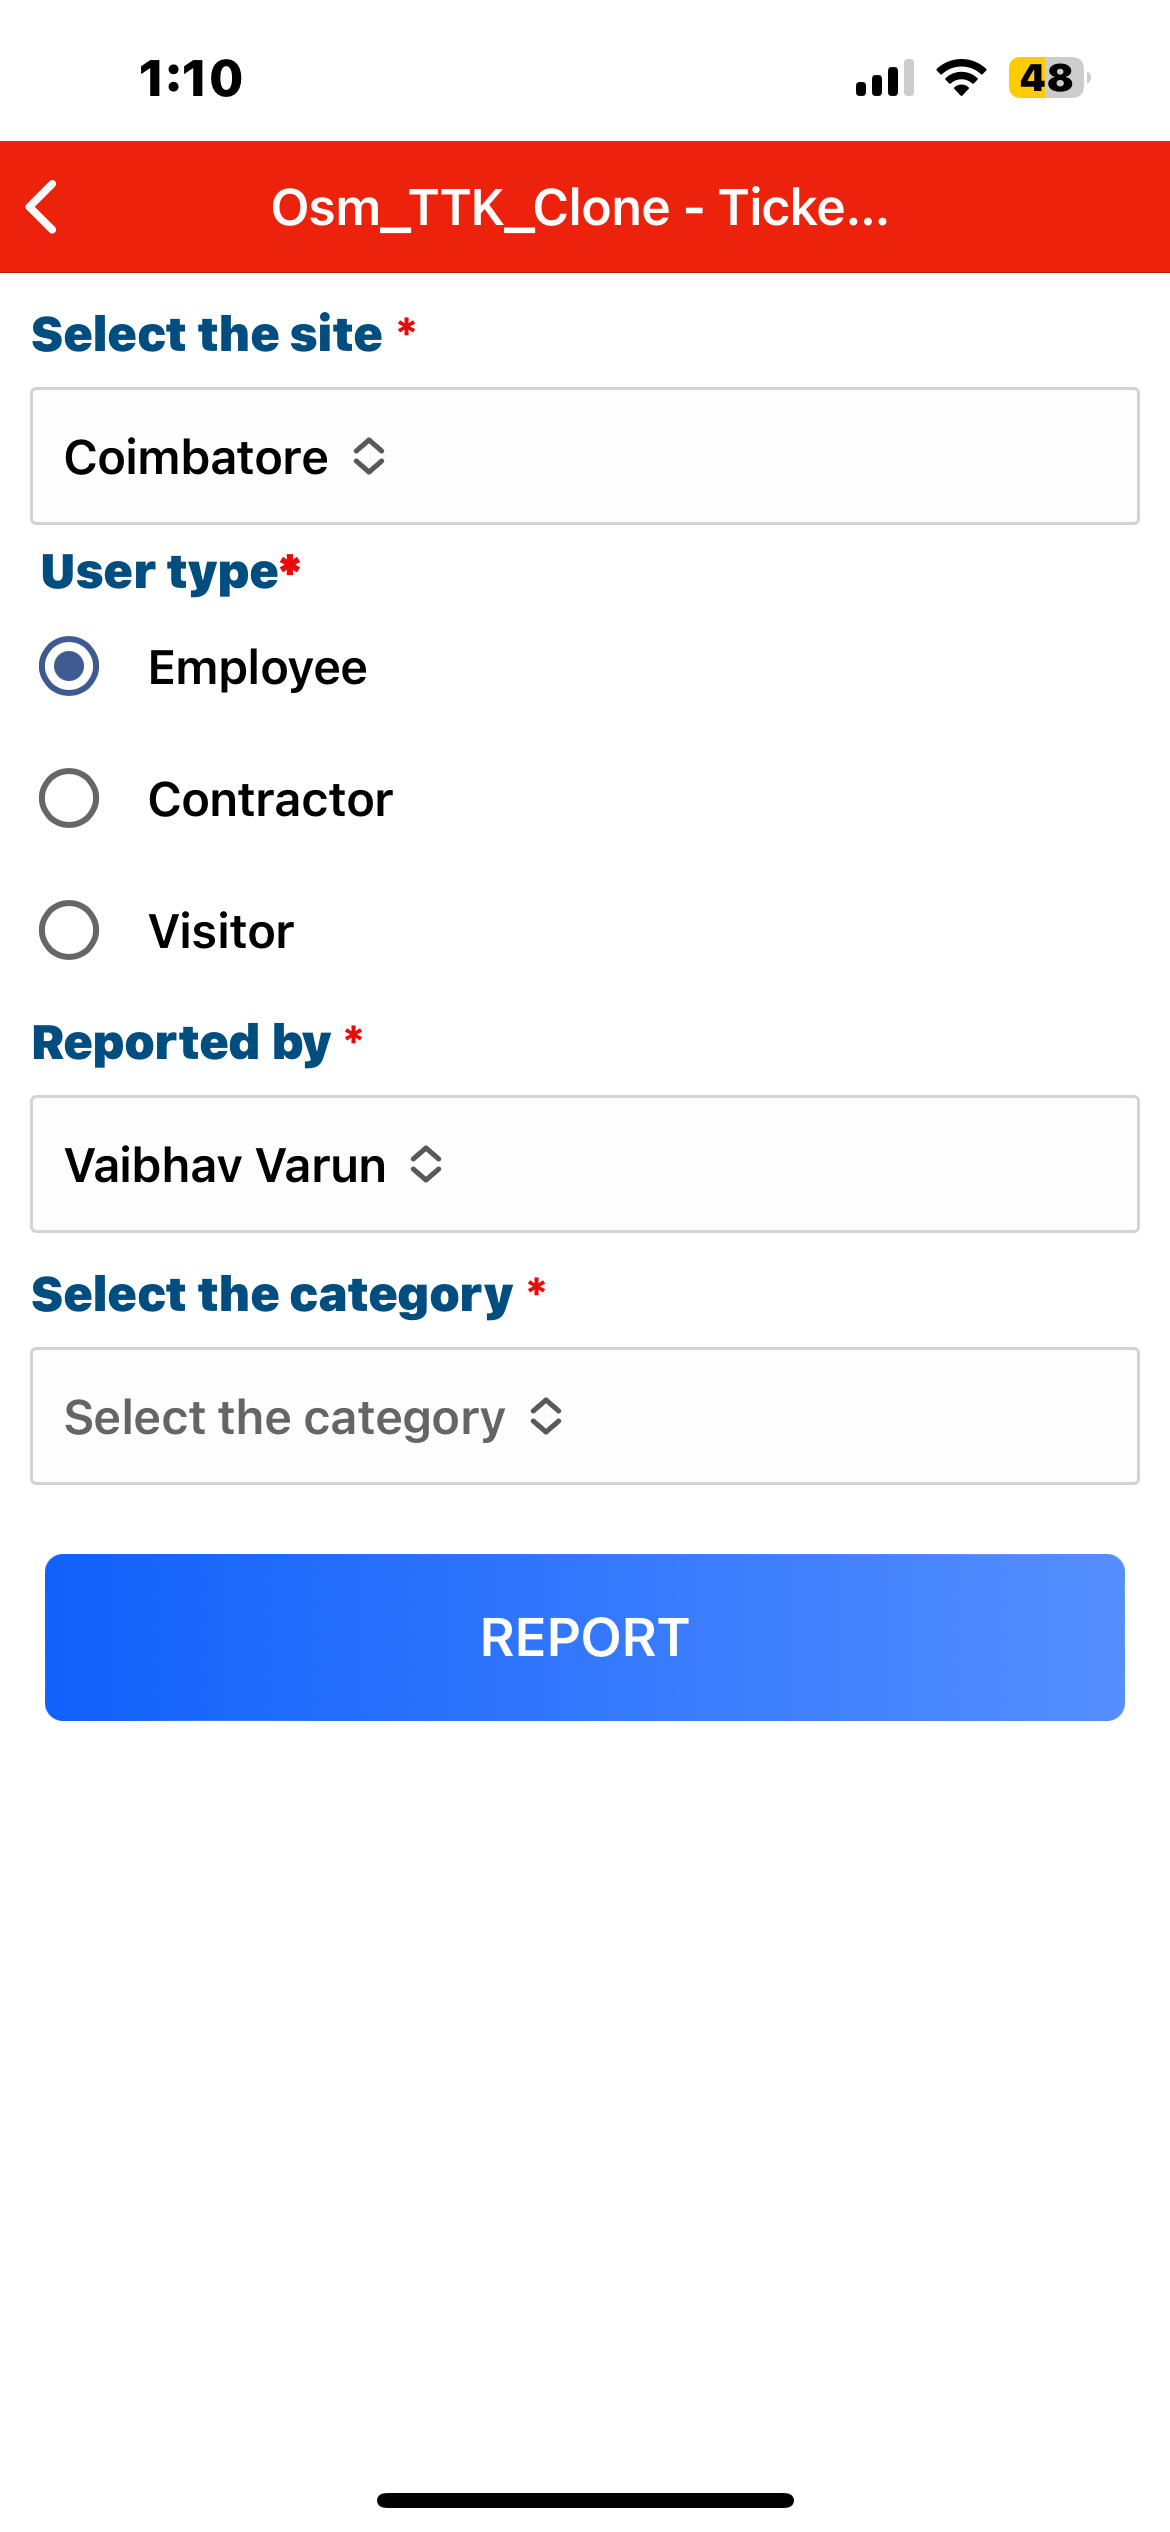1170x2532 pixels.
Task: Tap the Osm_TTK_Clone header title
Action: [x=580, y=208]
